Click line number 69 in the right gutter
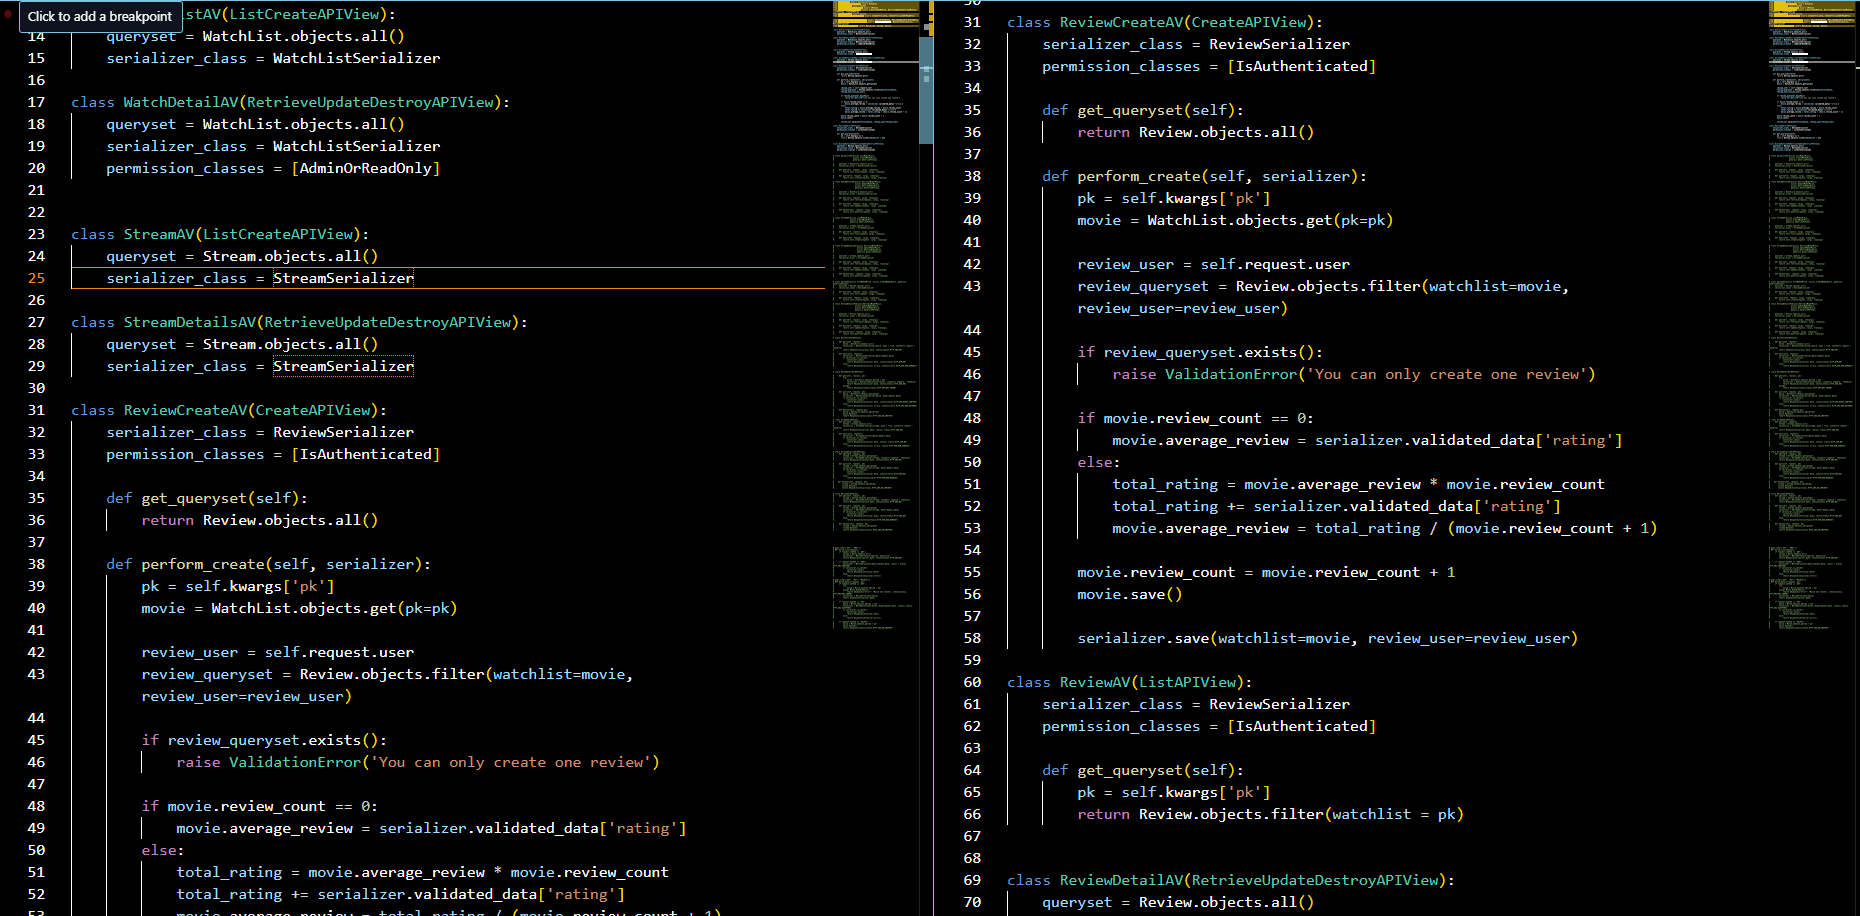Screen dimensions: 1860x916 point(972,880)
